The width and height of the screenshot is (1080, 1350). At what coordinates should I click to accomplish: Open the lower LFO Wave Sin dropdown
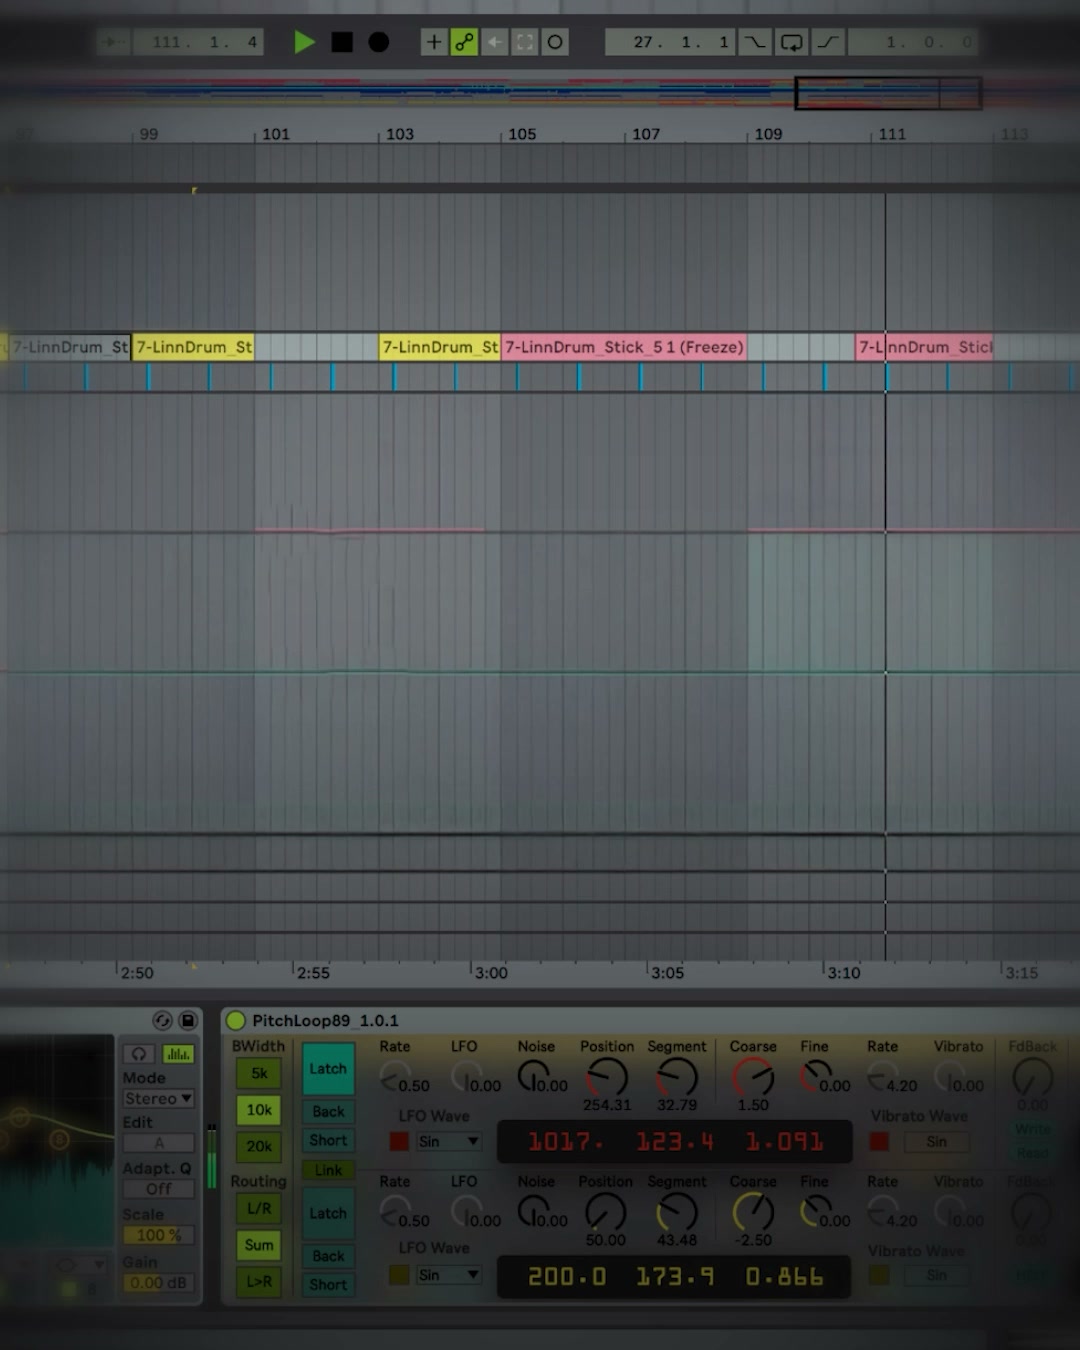449,1275
